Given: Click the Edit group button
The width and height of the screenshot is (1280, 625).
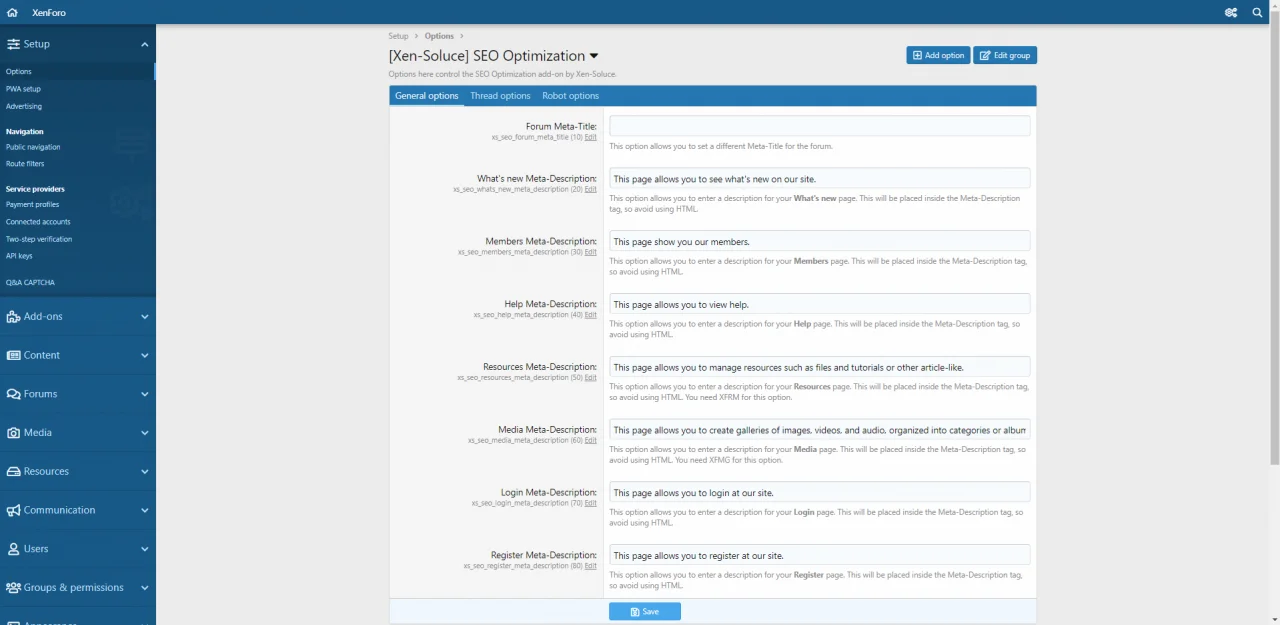Looking at the screenshot, I should coord(1005,55).
